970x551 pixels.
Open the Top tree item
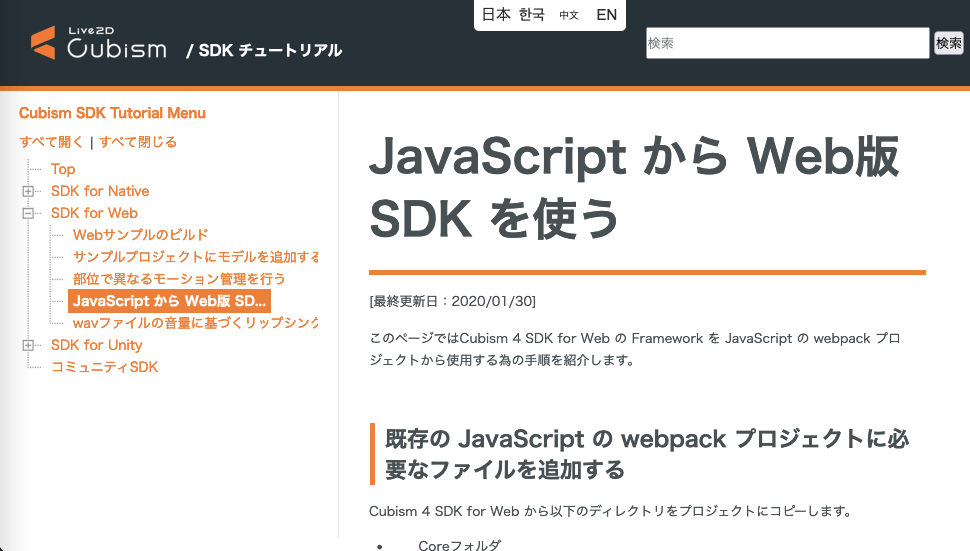63,169
